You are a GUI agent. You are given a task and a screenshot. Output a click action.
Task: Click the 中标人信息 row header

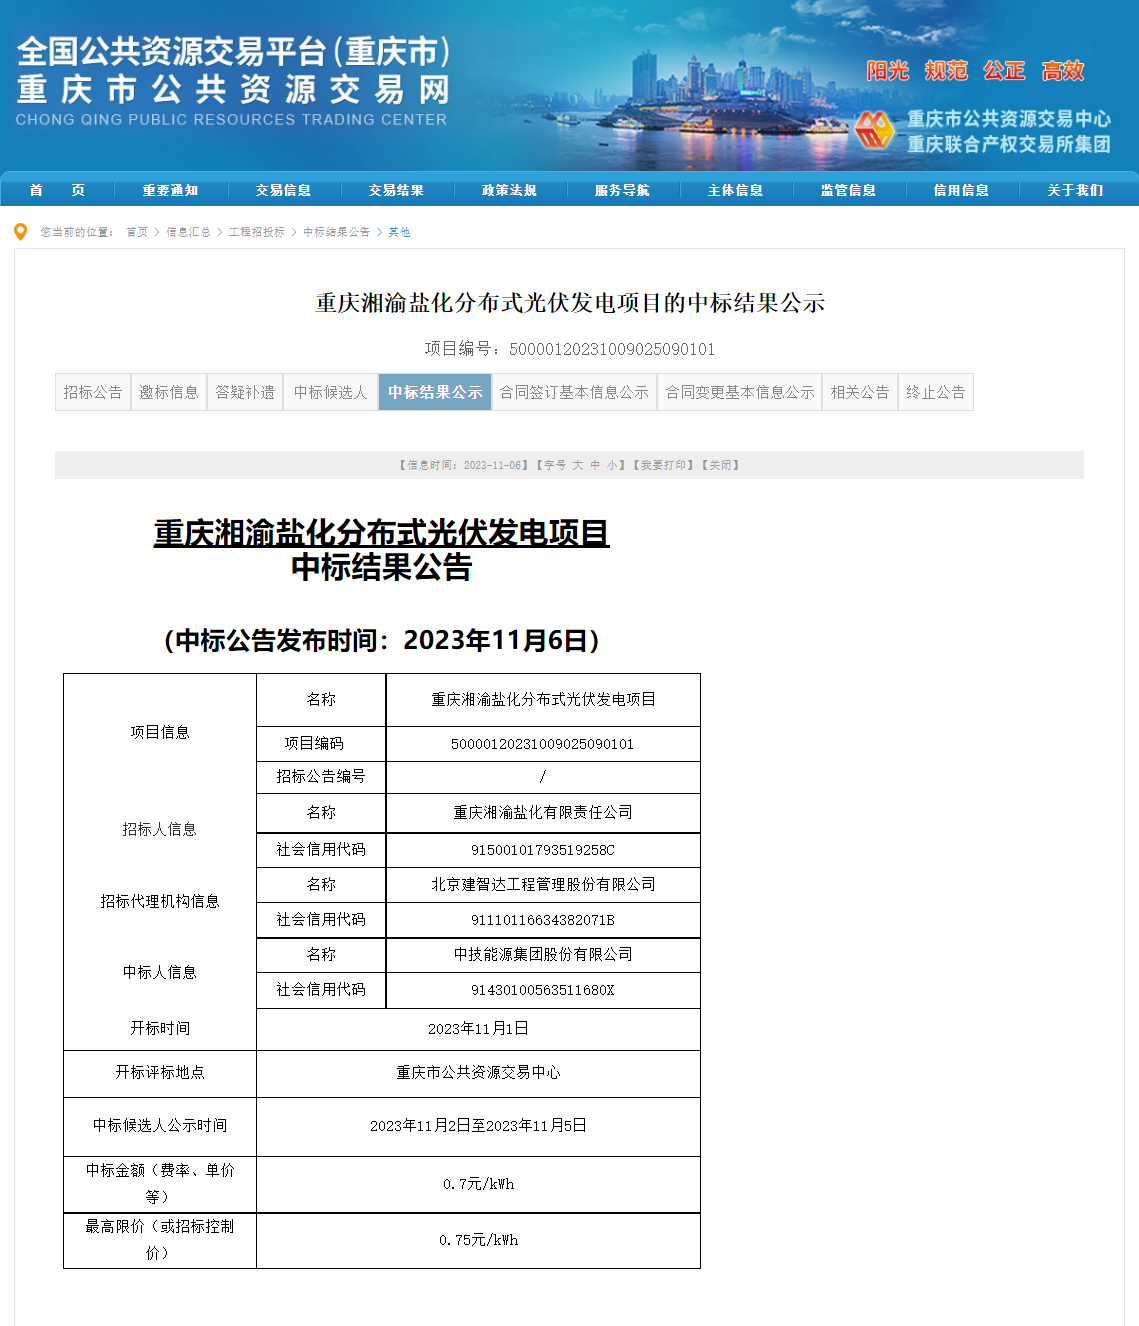point(160,972)
